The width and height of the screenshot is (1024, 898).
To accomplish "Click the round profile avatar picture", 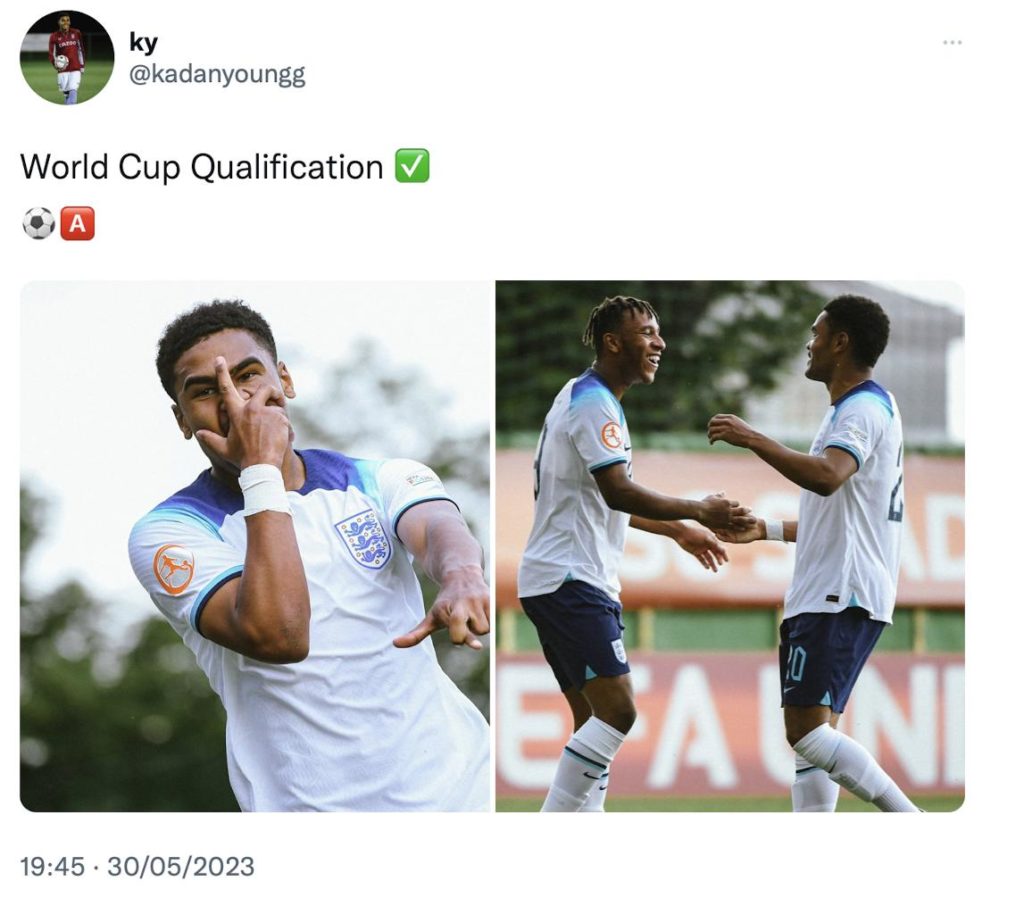I will pos(67,57).
